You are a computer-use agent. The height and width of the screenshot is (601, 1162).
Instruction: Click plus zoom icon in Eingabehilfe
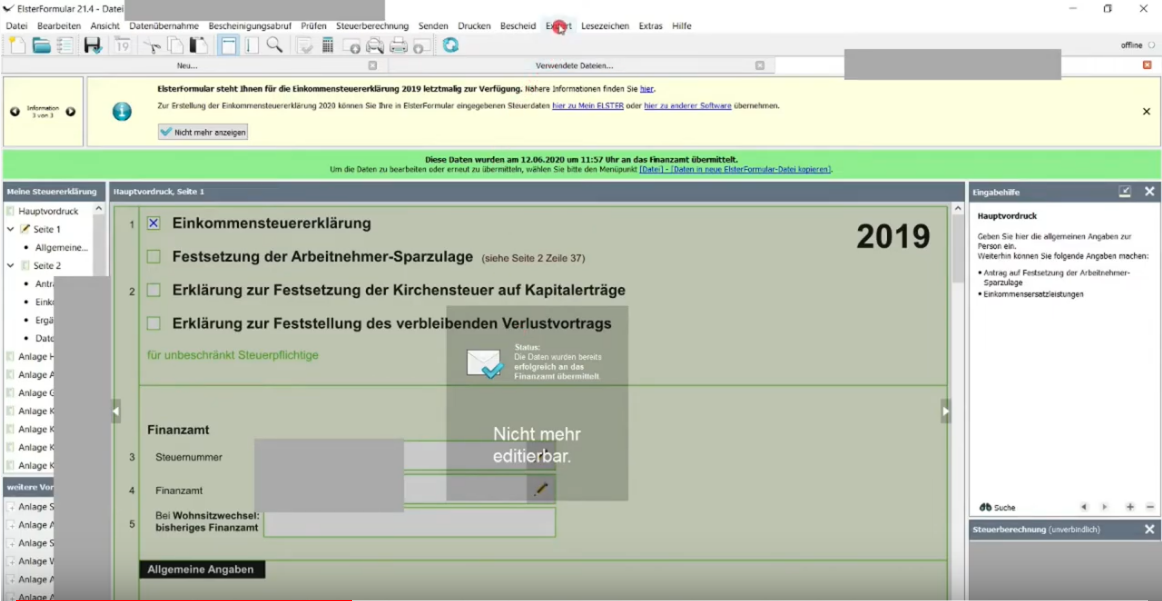tap(1130, 507)
